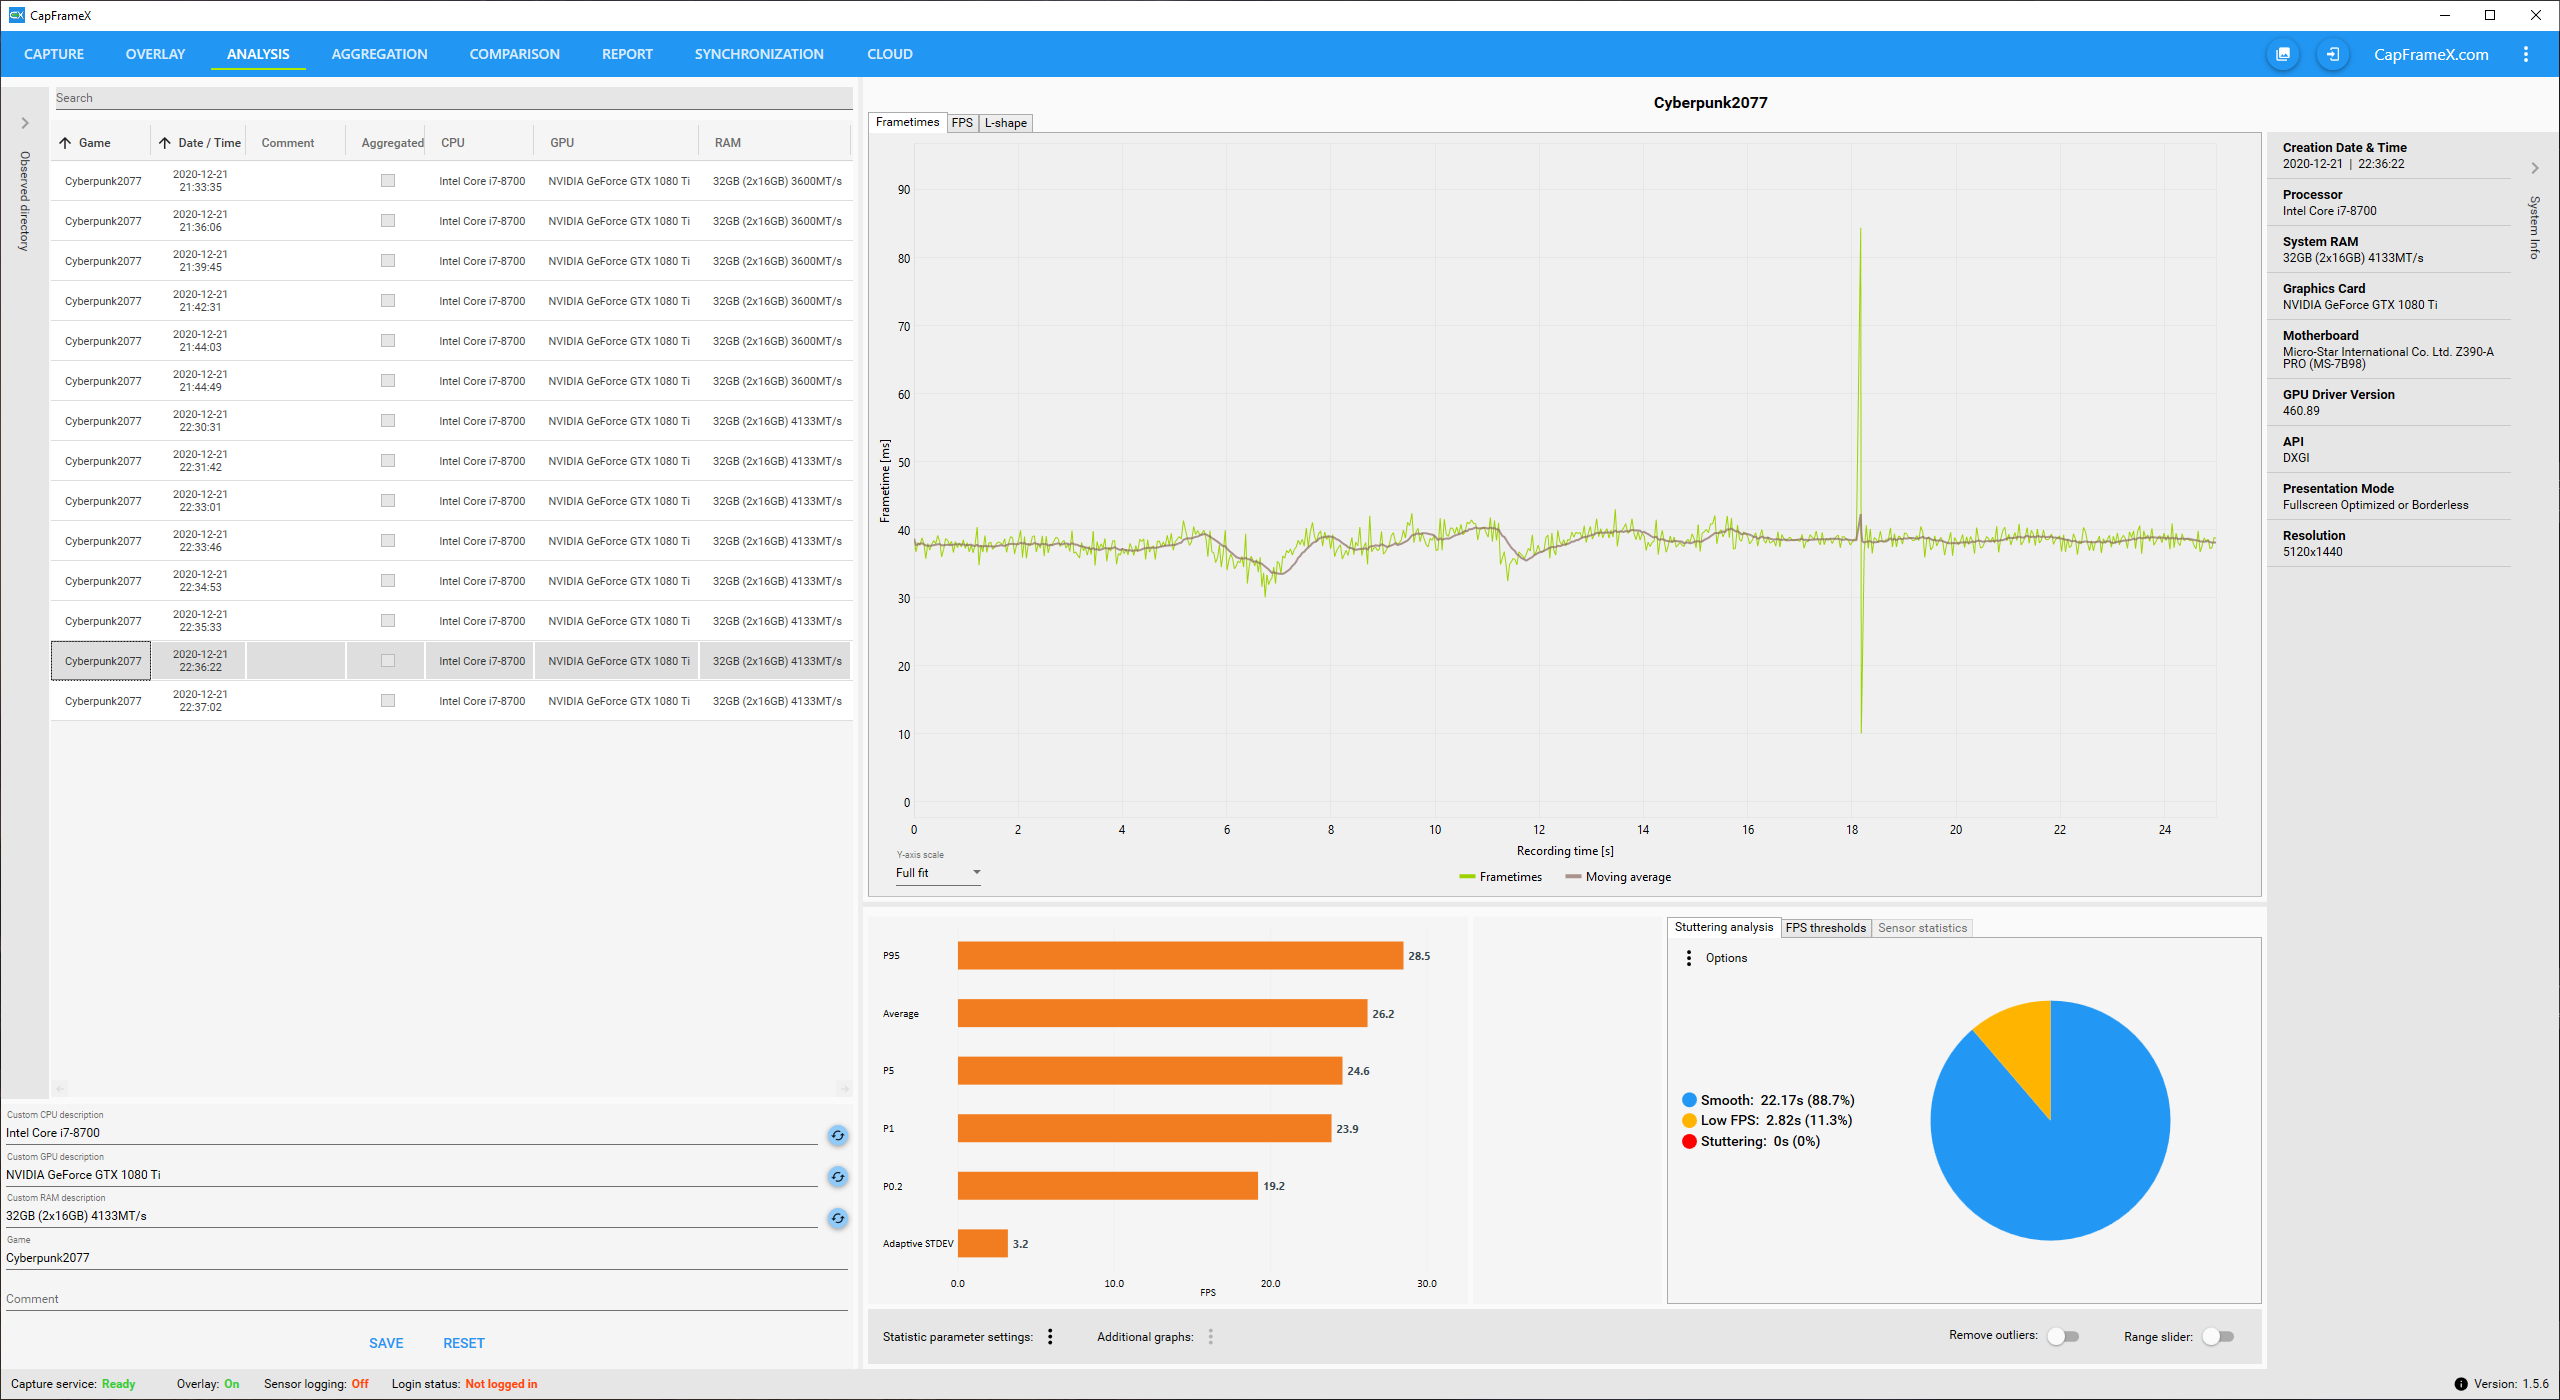Switch to the COMPARISON tab
Screen dimensions: 2560x1400
[514, 54]
